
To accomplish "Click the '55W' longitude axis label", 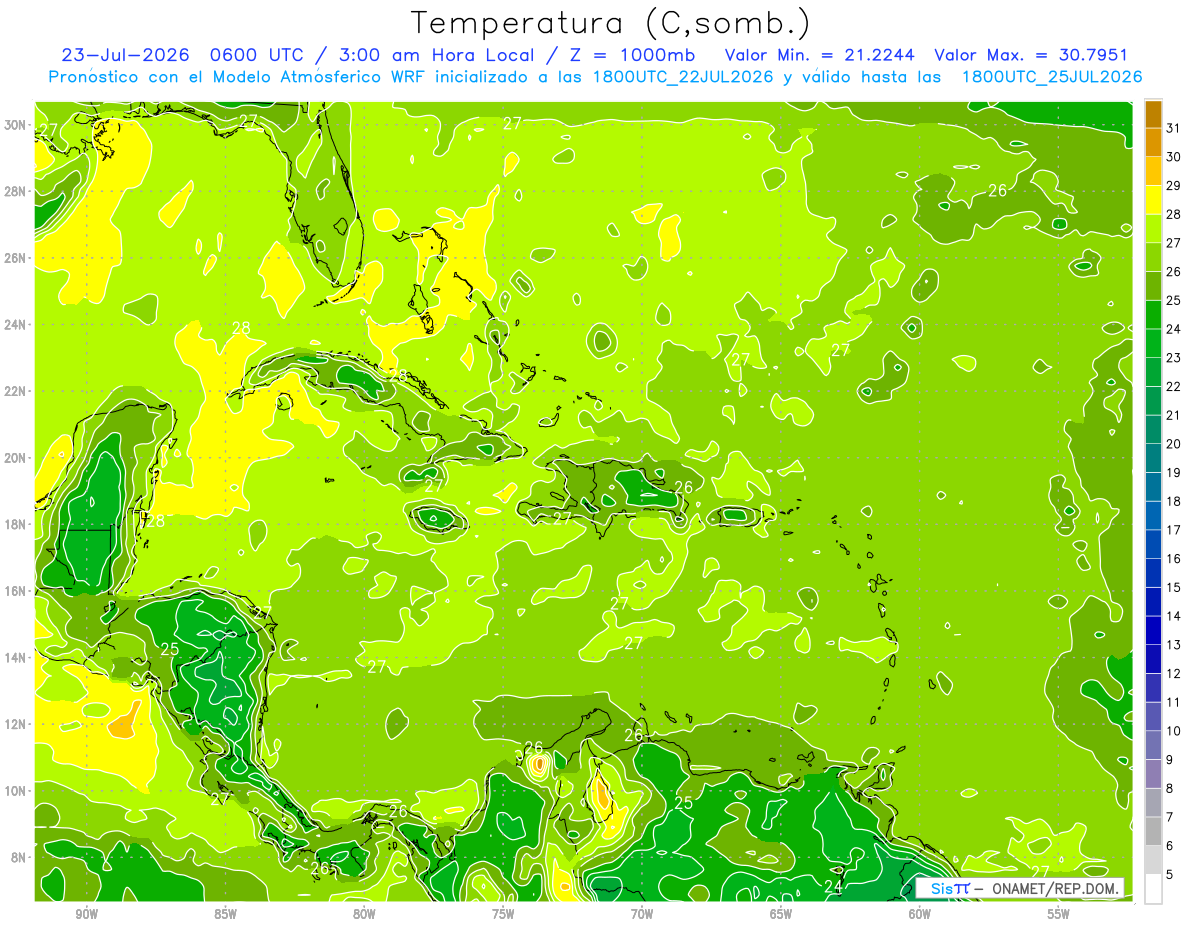I will pyautogui.click(x=1059, y=914).
